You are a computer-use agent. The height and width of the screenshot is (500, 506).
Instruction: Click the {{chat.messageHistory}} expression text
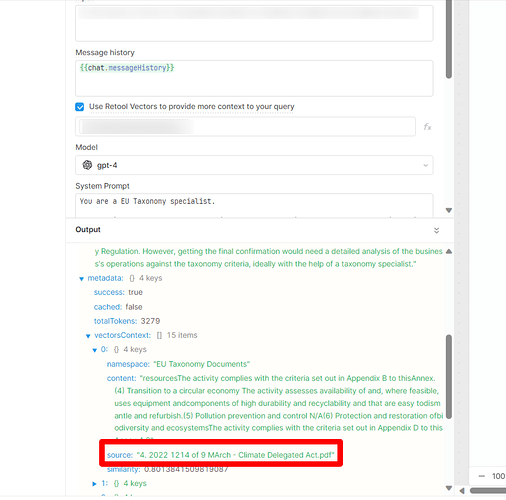pyautogui.click(x=127, y=68)
